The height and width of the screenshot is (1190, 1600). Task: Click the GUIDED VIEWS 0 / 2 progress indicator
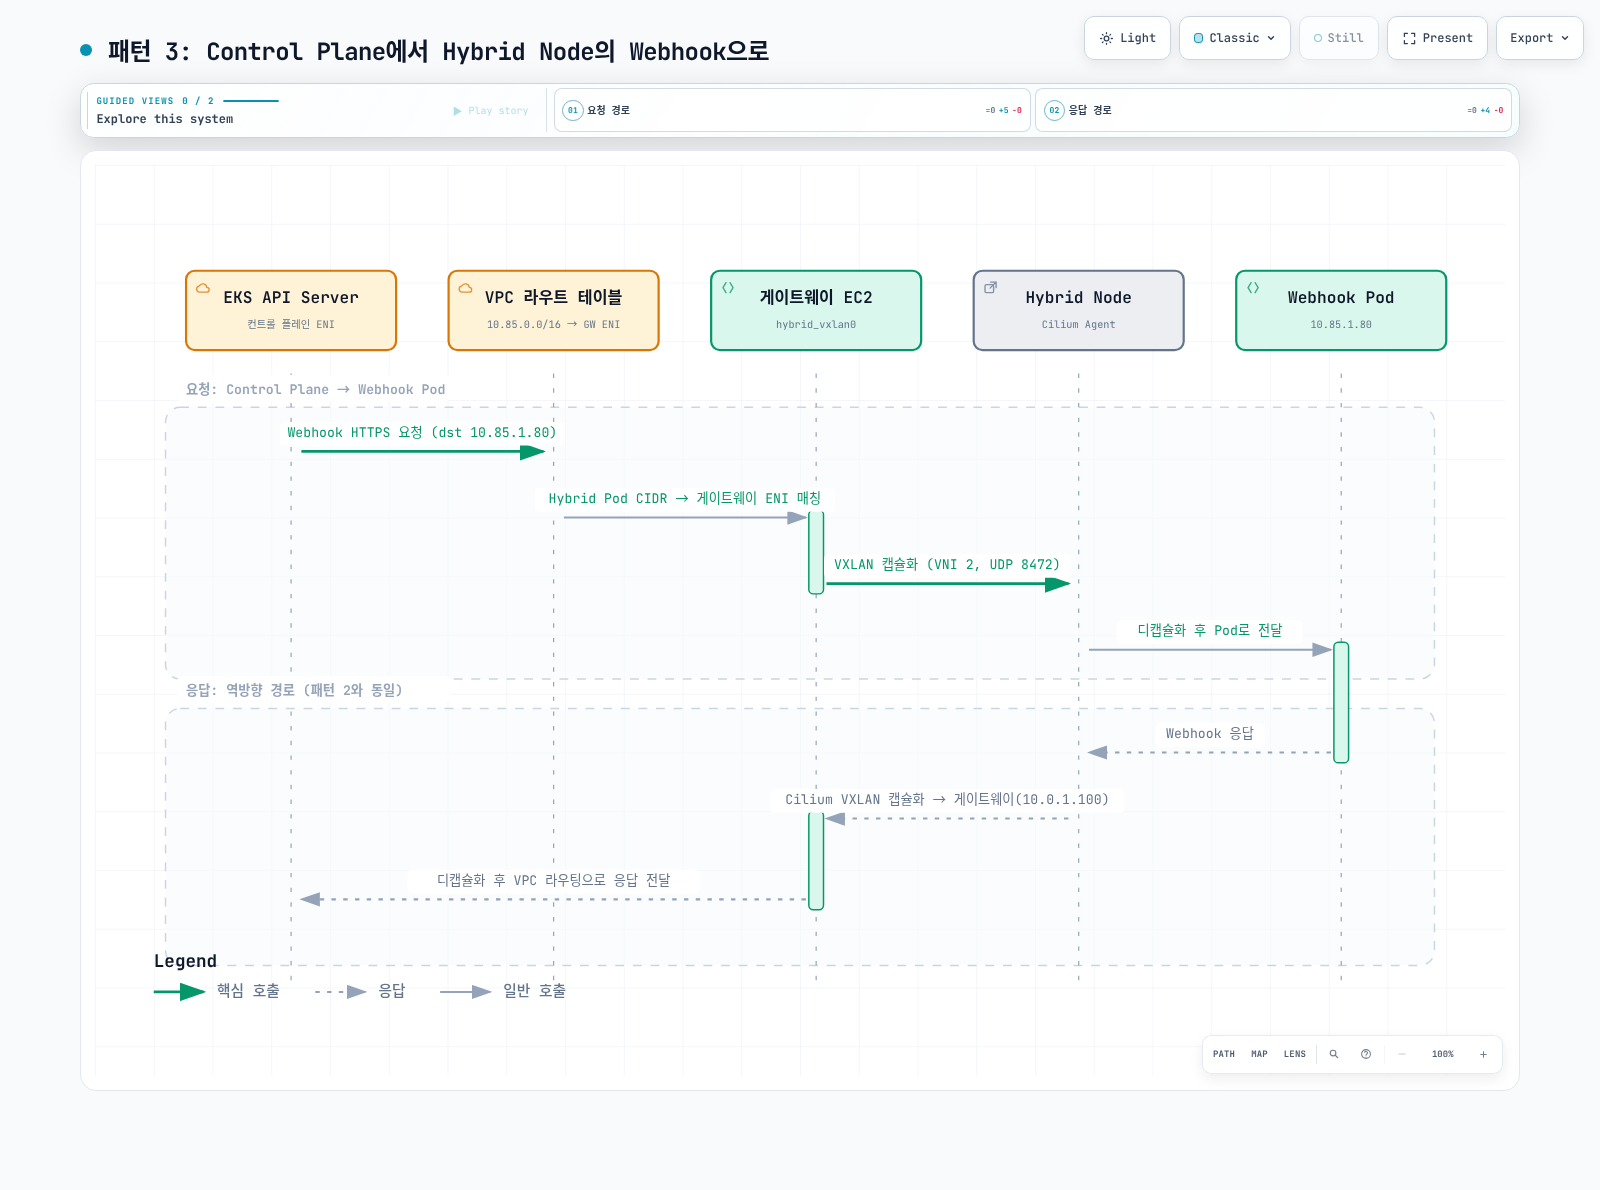click(x=187, y=101)
